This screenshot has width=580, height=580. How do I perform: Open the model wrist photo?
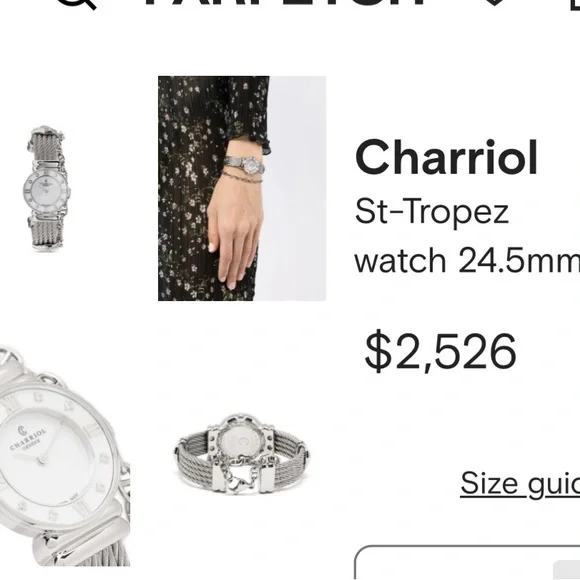[242, 188]
